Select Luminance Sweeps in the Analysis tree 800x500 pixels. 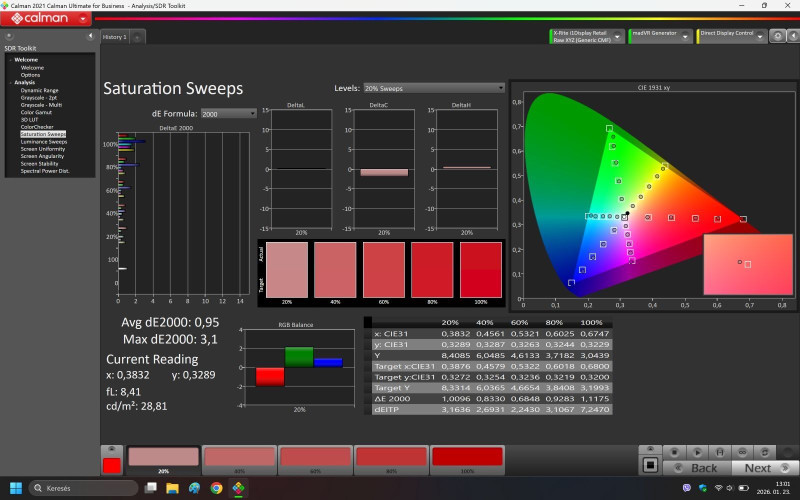[44, 141]
